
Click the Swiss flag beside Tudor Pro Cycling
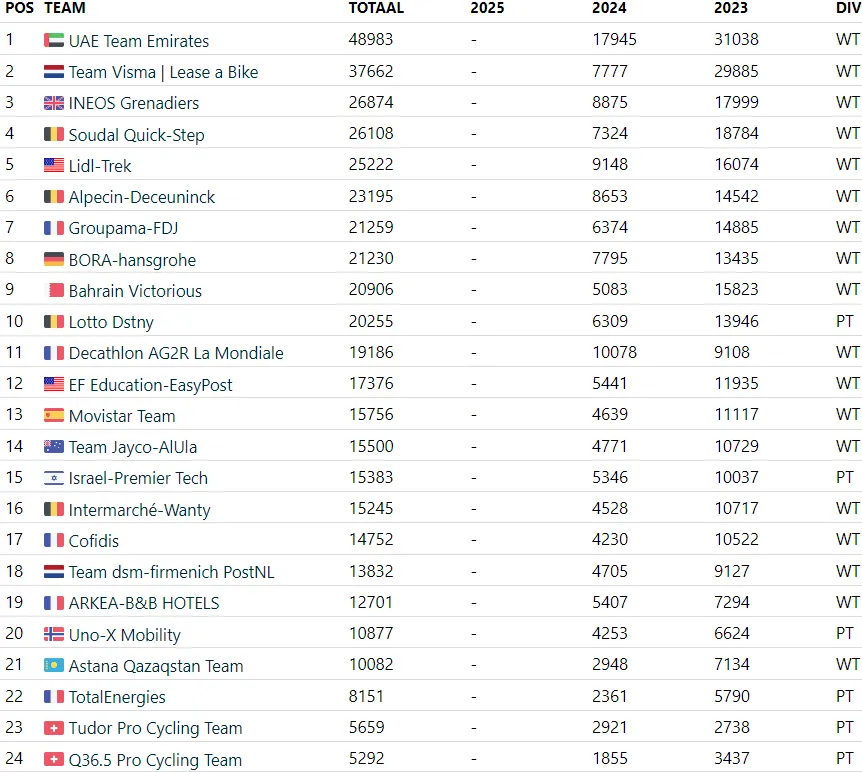(x=54, y=728)
